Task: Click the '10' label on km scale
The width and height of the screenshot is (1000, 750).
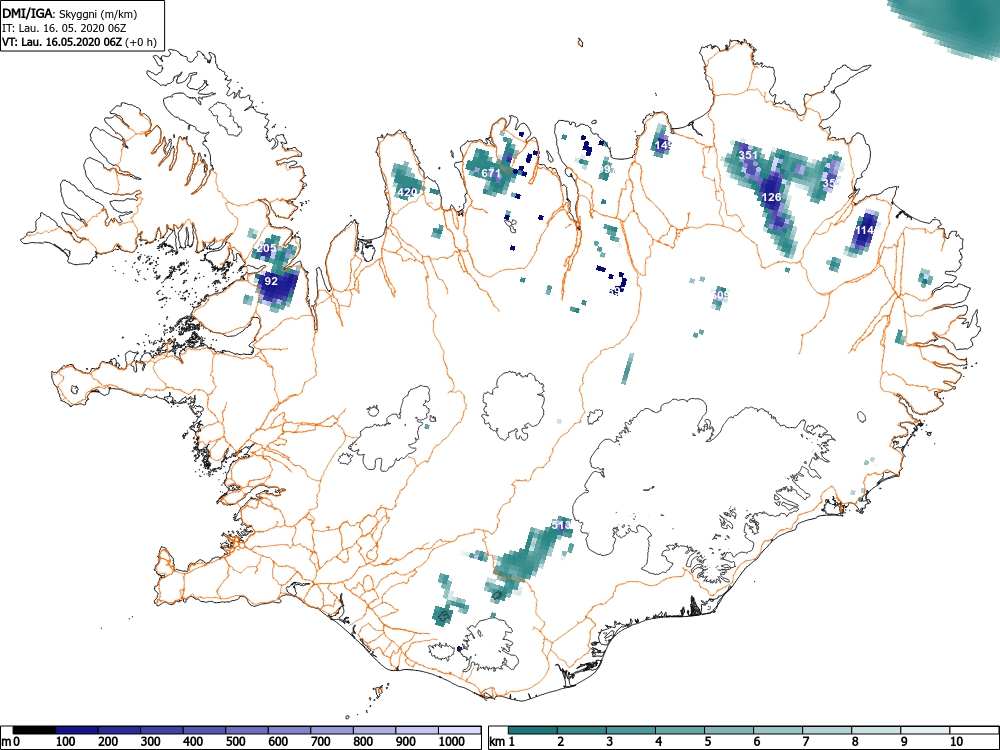Action: [955, 742]
